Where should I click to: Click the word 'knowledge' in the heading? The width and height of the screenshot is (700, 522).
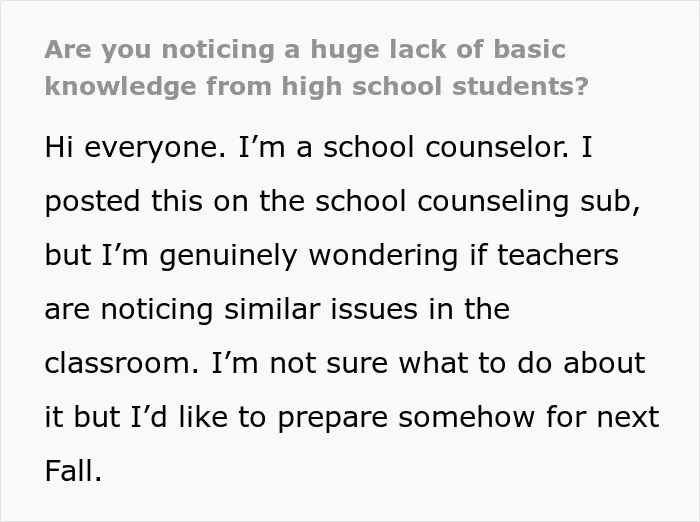(120, 87)
